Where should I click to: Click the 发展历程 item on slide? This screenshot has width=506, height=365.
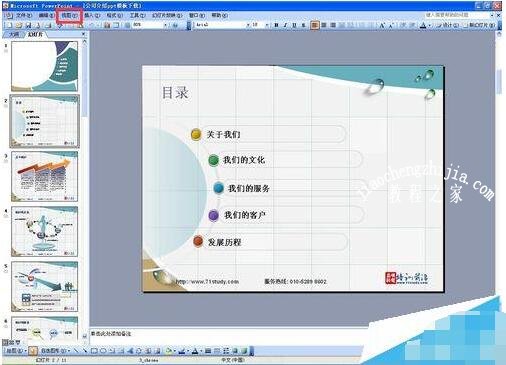pyautogui.click(x=224, y=242)
